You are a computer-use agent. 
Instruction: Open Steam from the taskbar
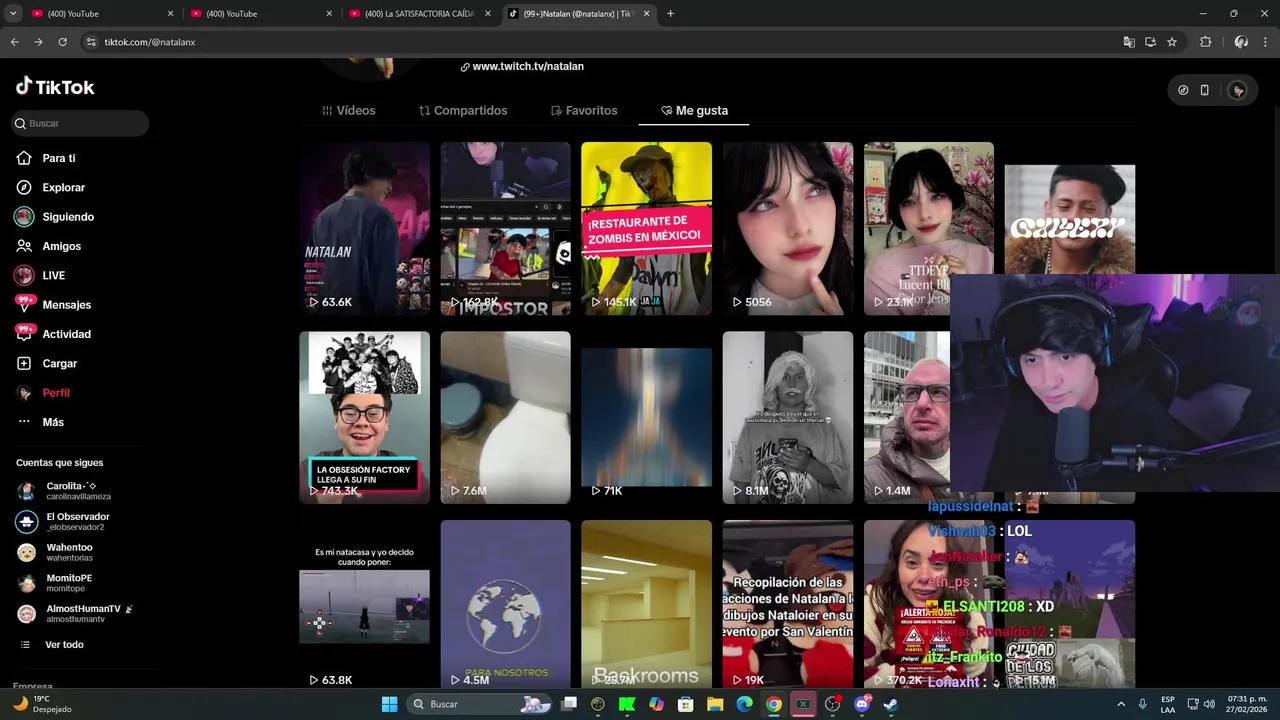[890, 704]
